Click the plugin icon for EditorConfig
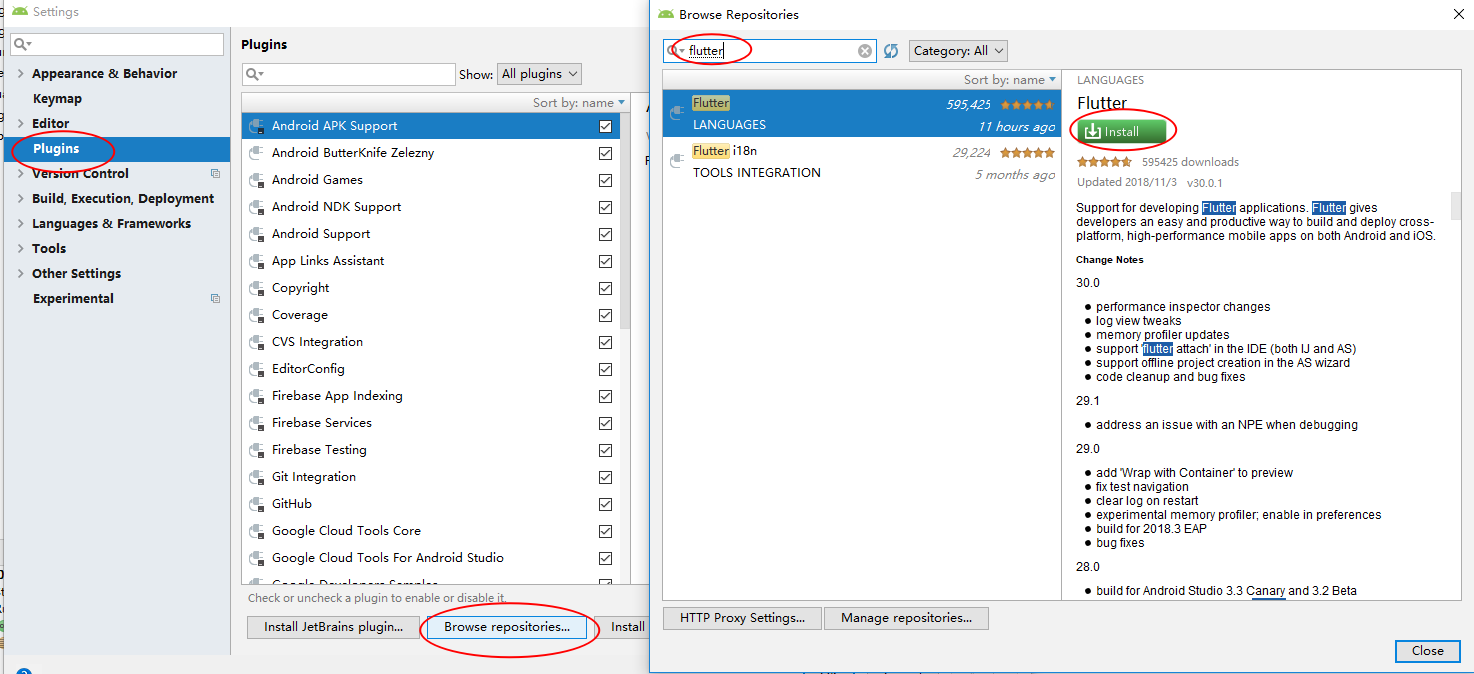 [x=257, y=369]
